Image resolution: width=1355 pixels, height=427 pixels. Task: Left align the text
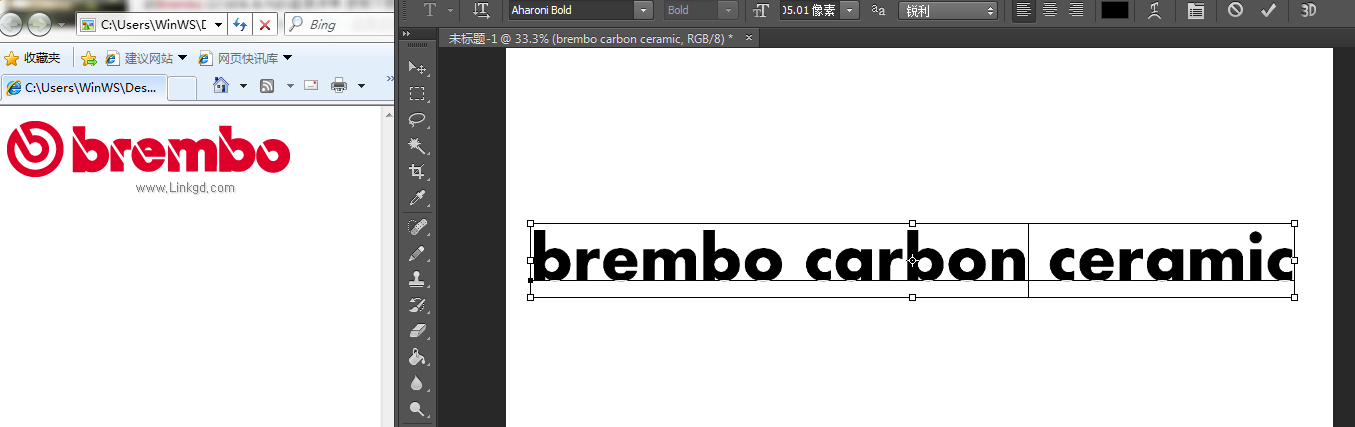tap(1023, 10)
